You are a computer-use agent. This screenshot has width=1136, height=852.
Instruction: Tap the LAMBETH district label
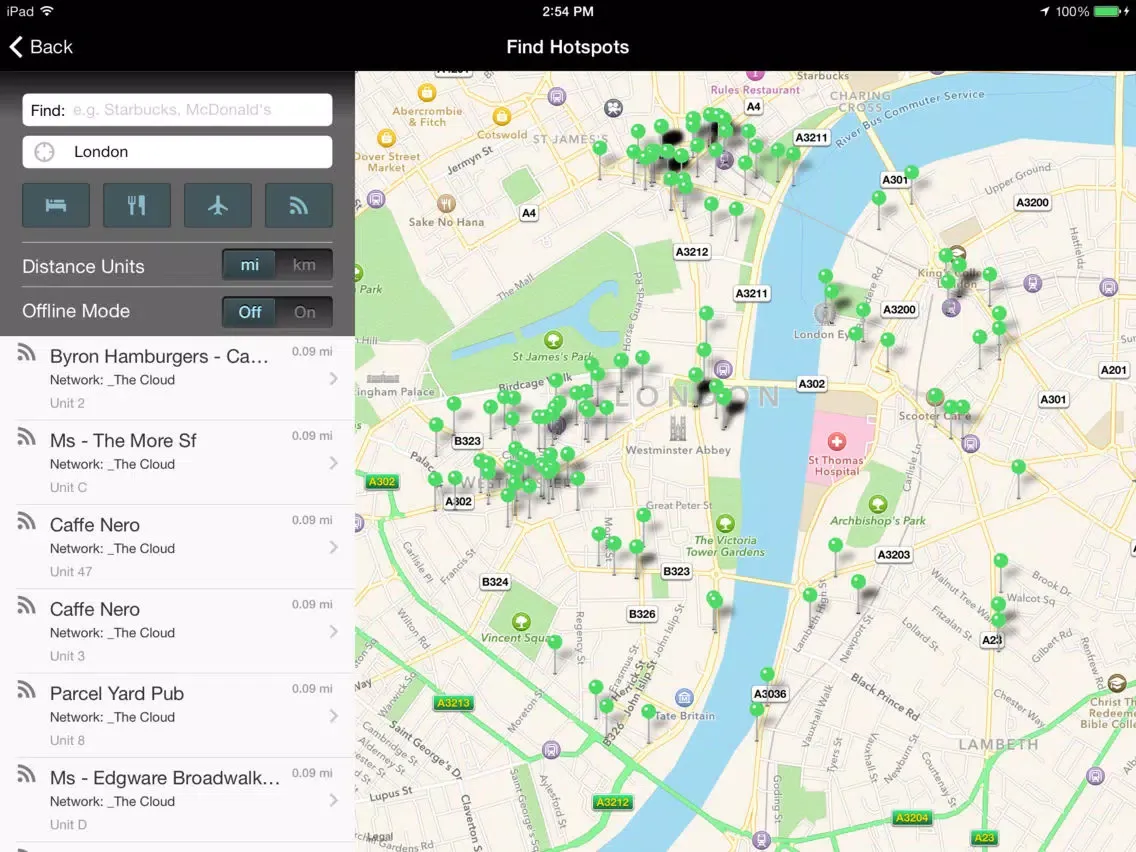[x=998, y=745]
